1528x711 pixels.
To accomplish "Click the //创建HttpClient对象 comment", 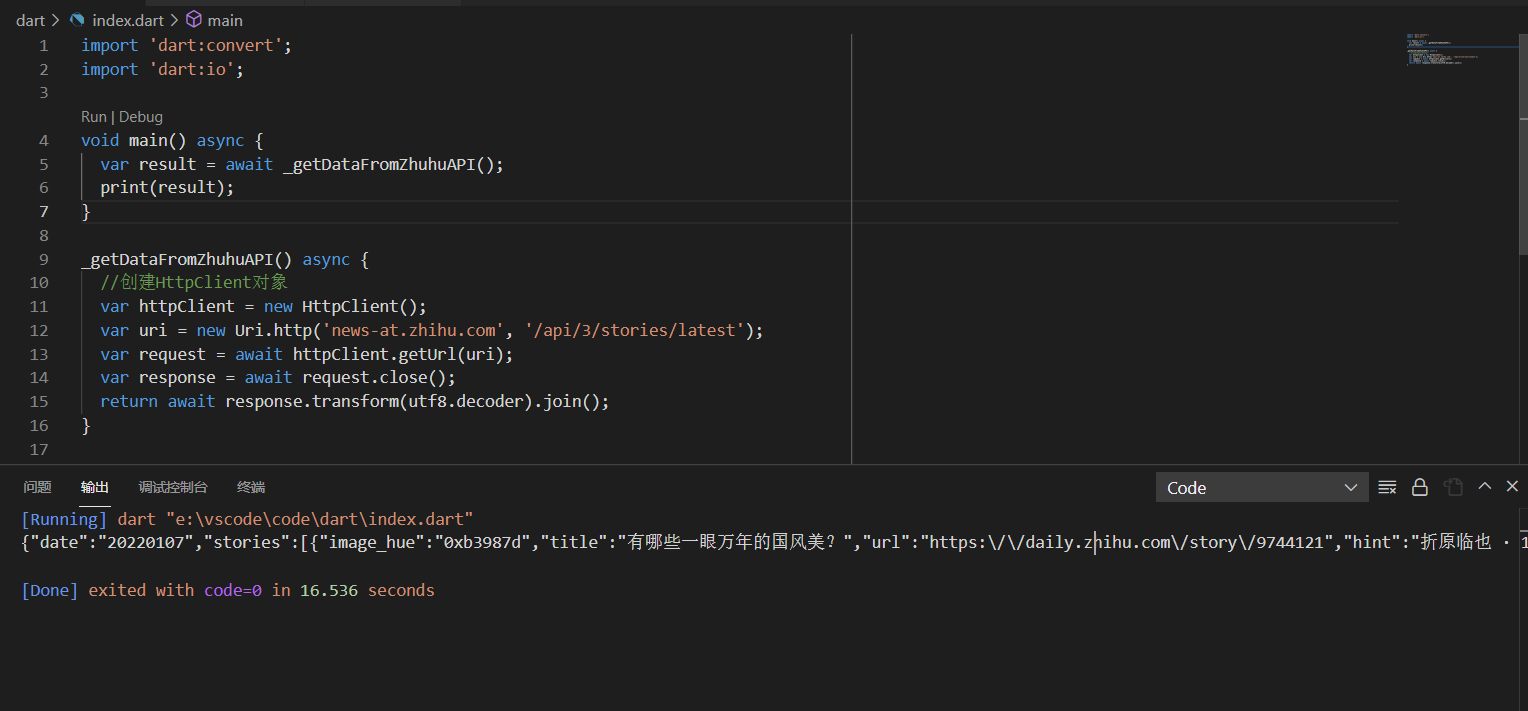I will click(194, 283).
